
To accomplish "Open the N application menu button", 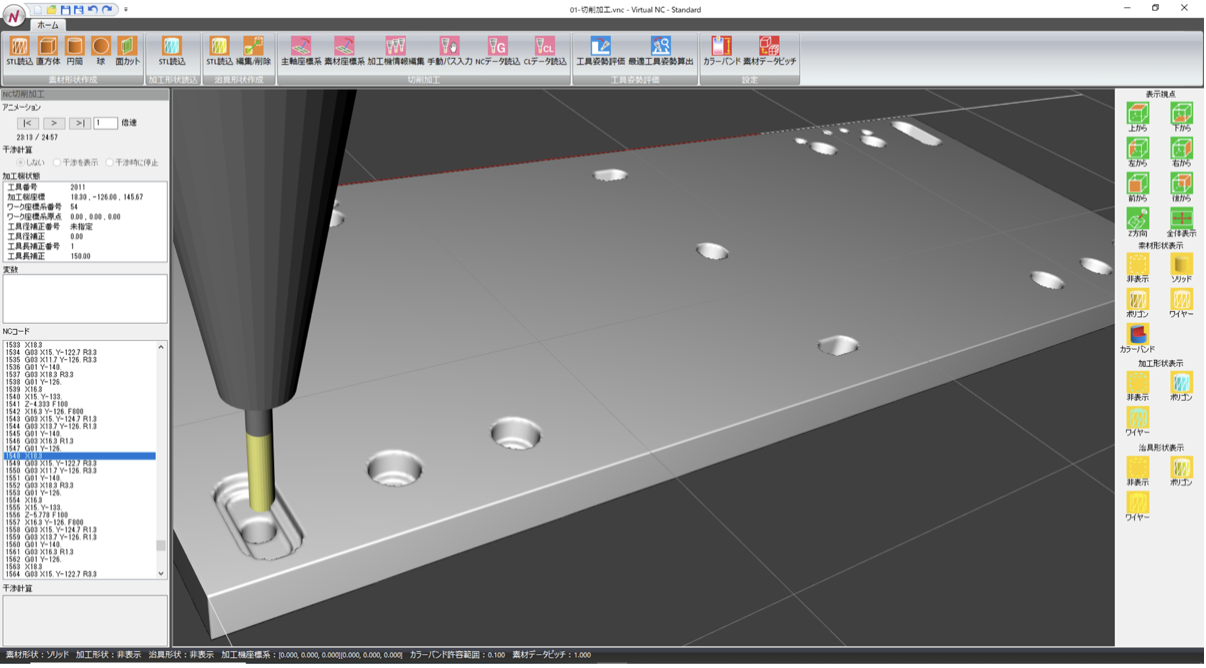I will 13,15.
